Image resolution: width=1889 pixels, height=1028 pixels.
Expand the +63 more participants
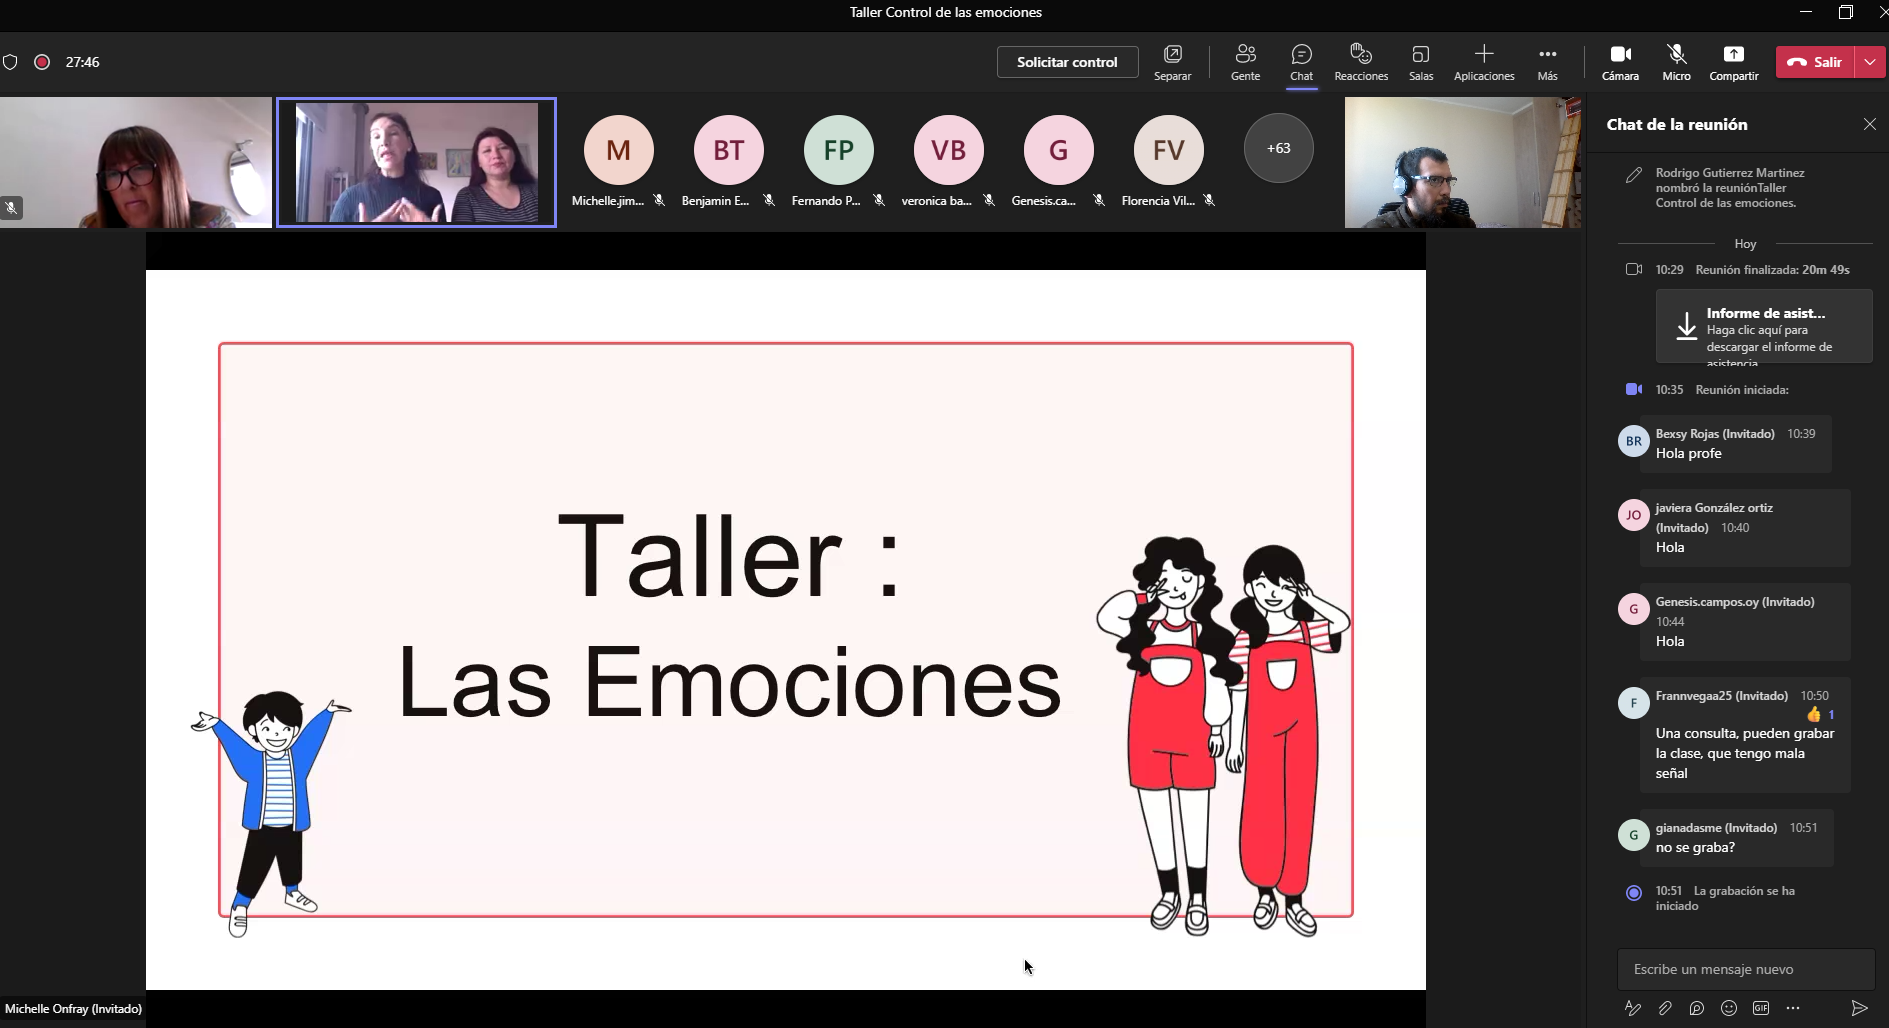click(1278, 148)
